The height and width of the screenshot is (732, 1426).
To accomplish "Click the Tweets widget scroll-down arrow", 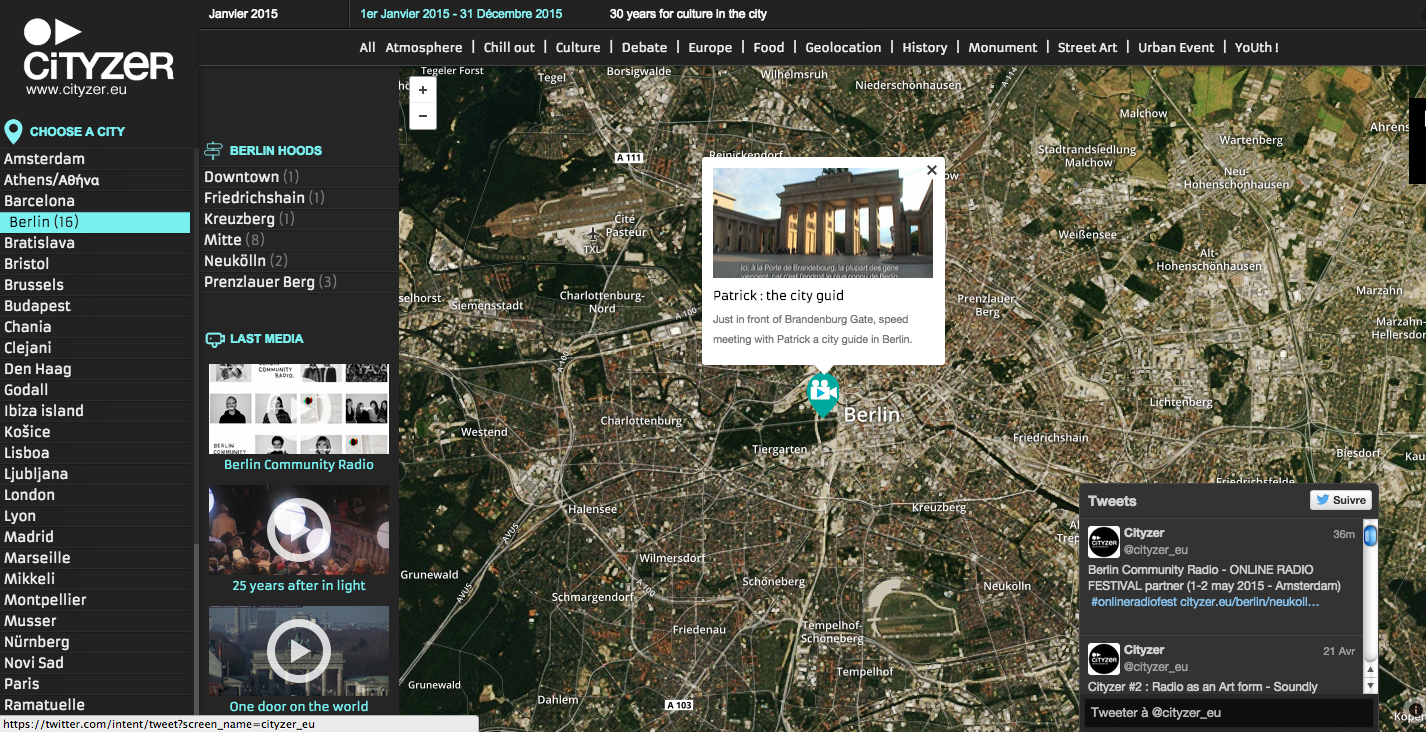I will point(1370,686).
